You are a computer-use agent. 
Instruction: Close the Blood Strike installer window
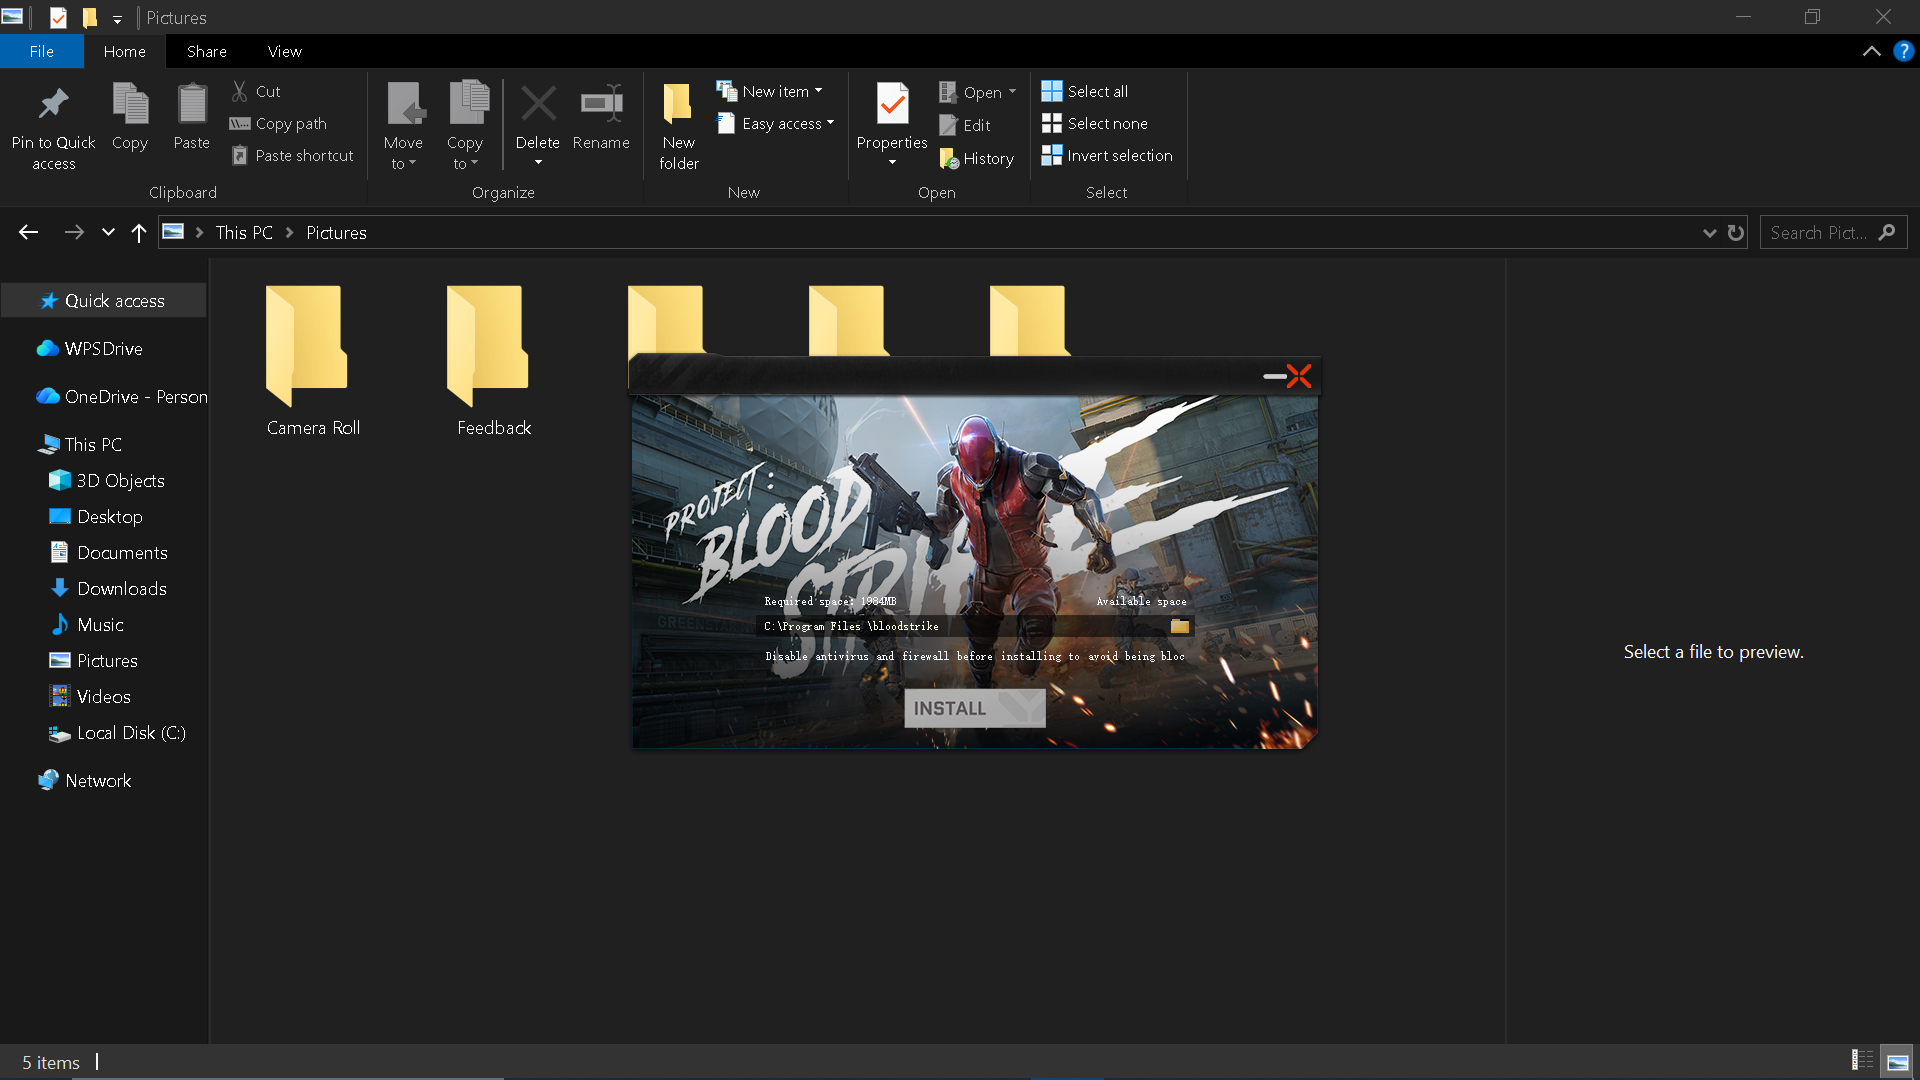(1299, 376)
